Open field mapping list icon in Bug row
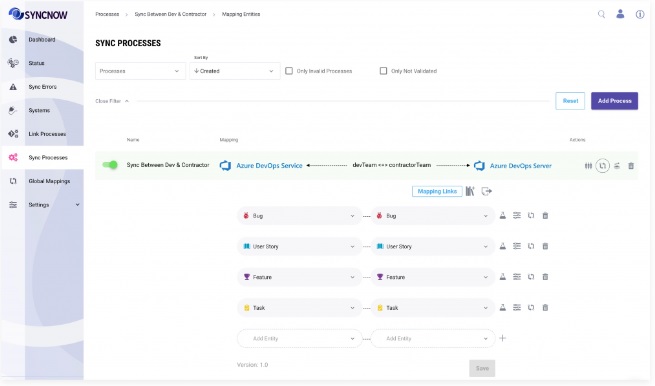This screenshot has height=386, width=655. pos(517,216)
